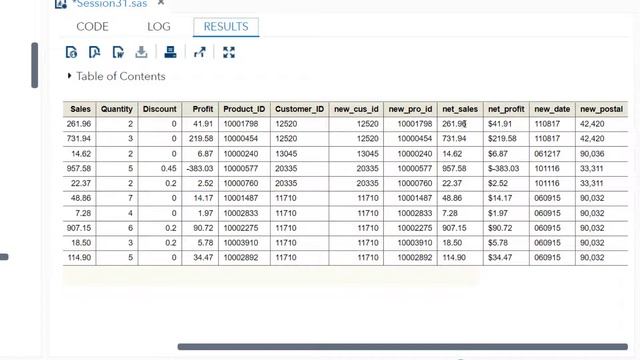Click the Sales column header
The height and width of the screenshot is (360, 640).
tap(80, 109)
